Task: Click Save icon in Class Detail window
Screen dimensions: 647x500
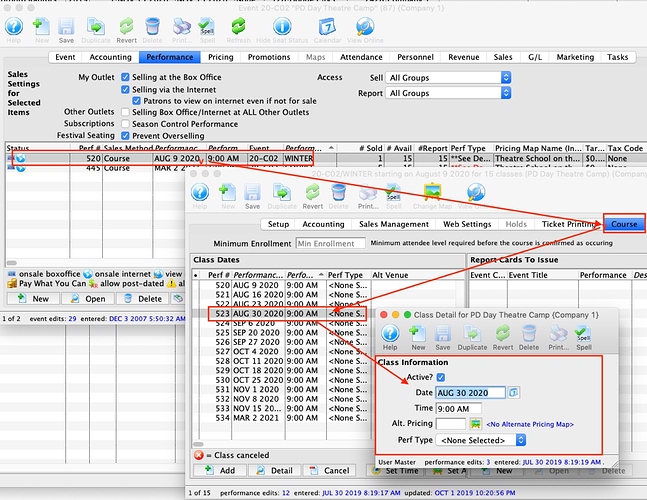Action: [443, 334]
